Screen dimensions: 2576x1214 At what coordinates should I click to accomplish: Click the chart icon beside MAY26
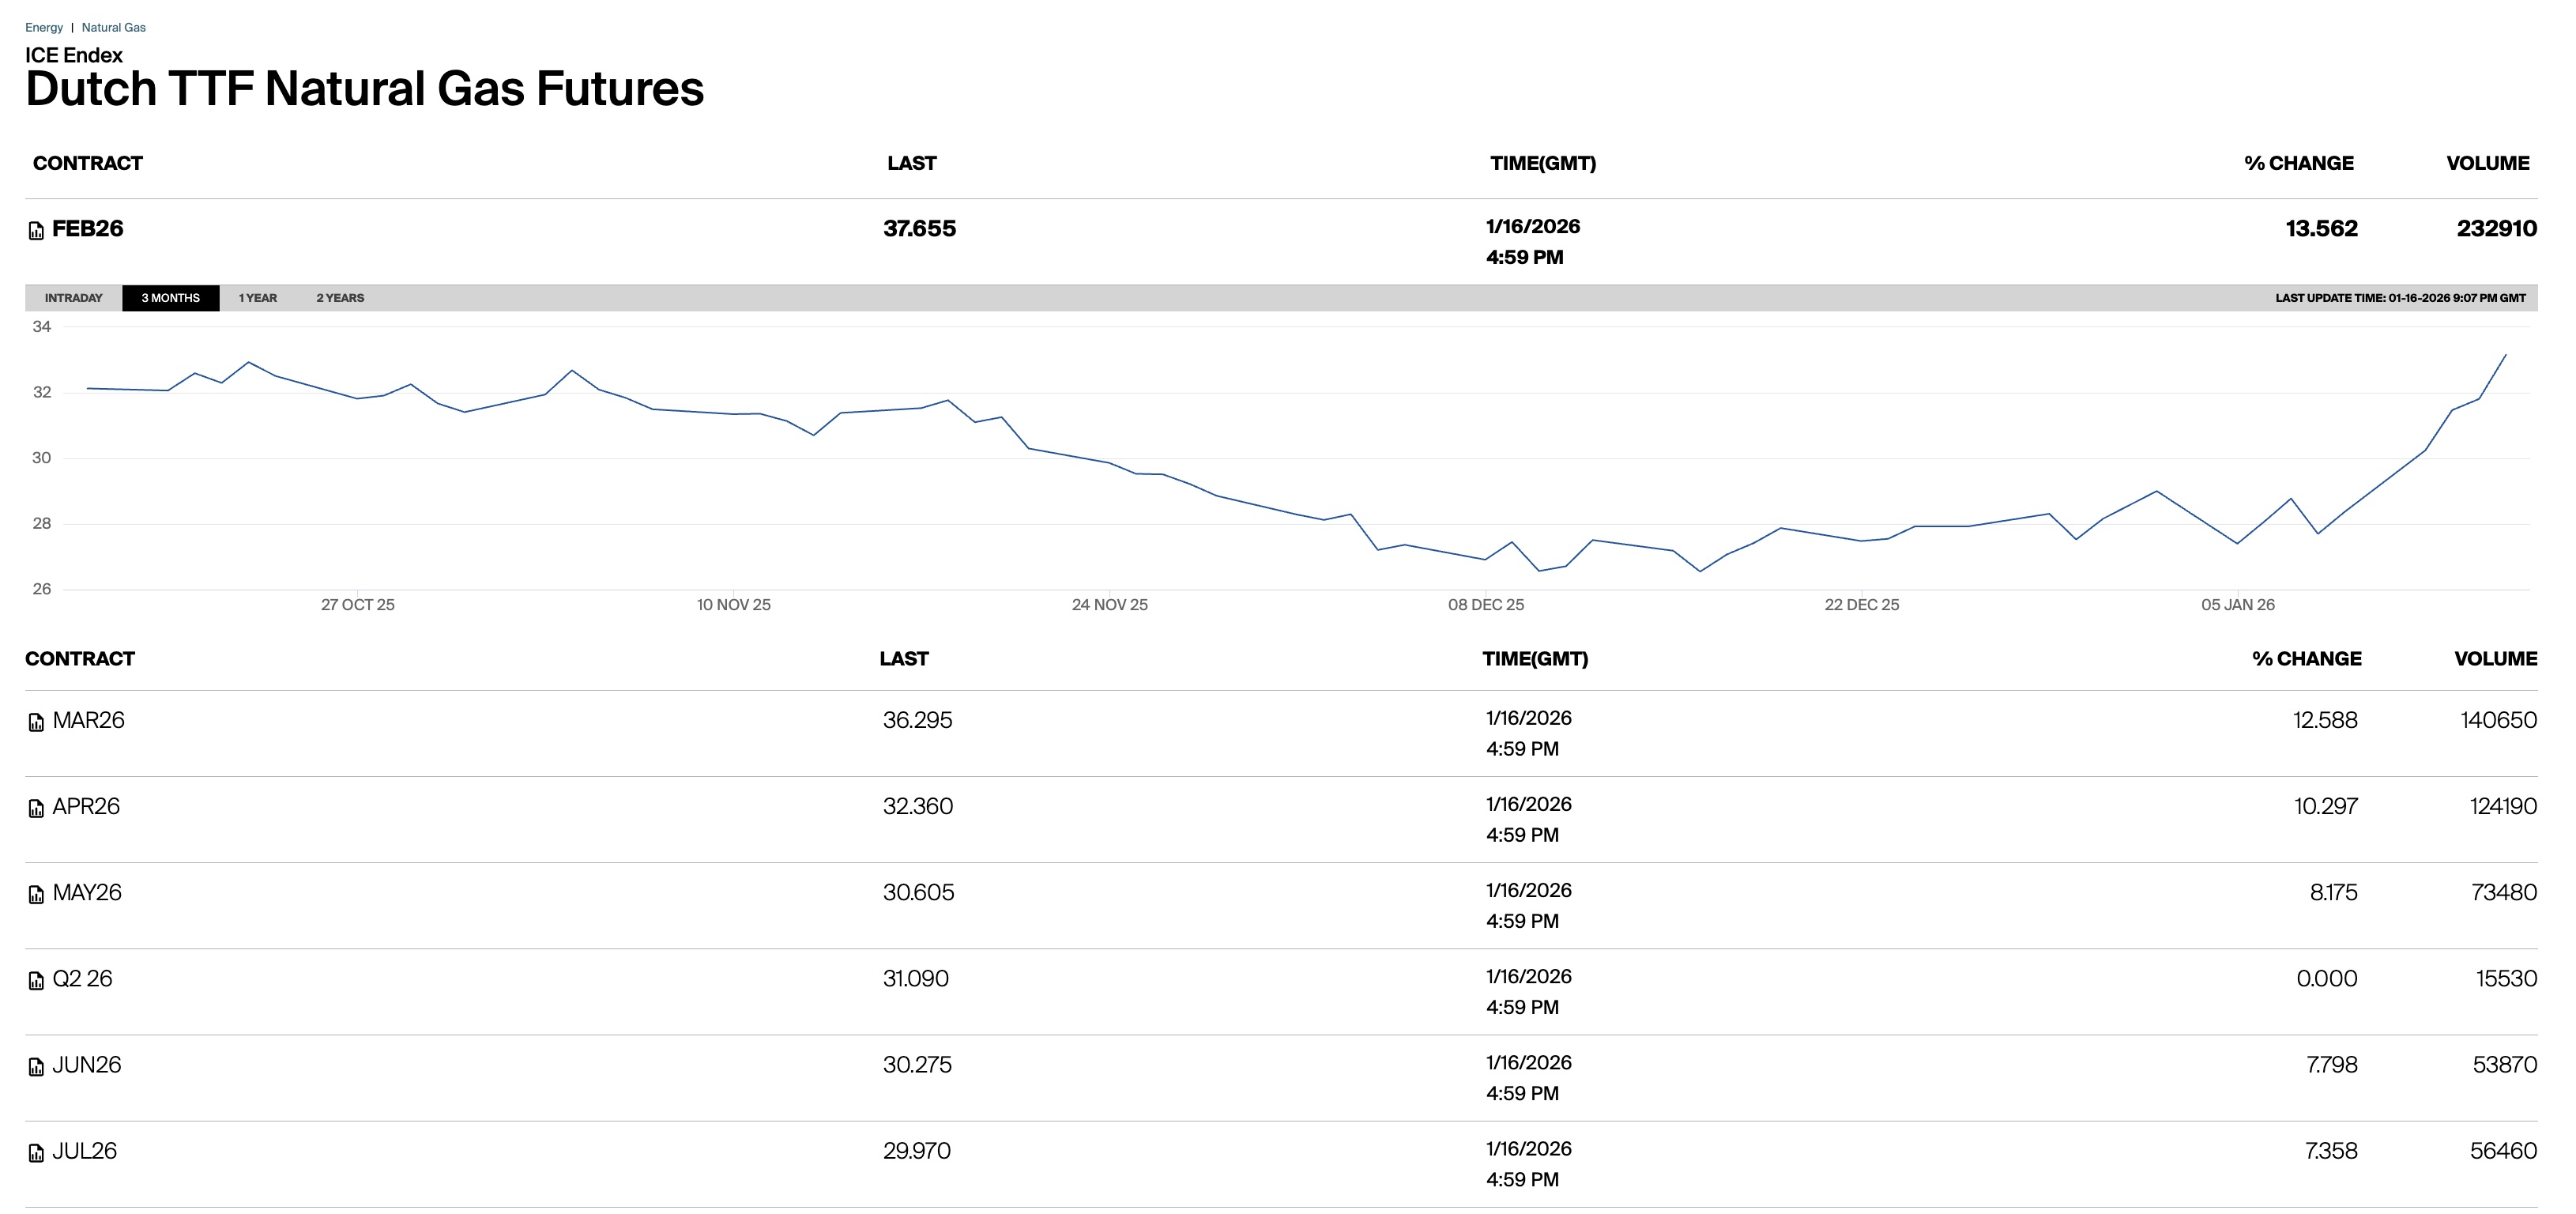point(36,894)
